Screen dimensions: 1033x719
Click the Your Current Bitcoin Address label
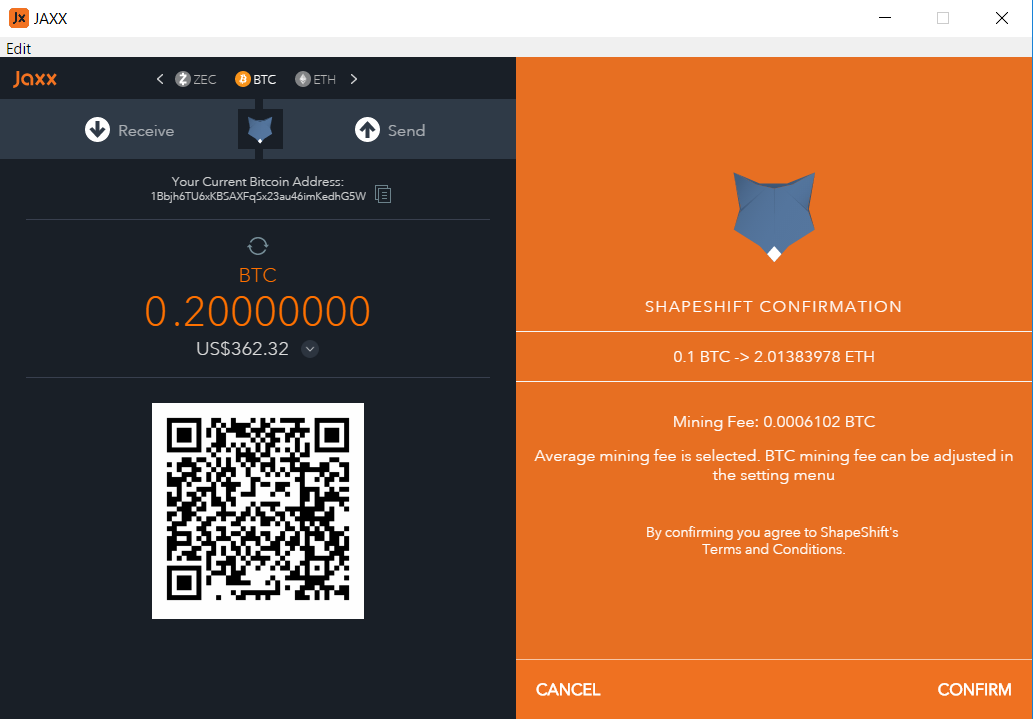click(258, 181)
